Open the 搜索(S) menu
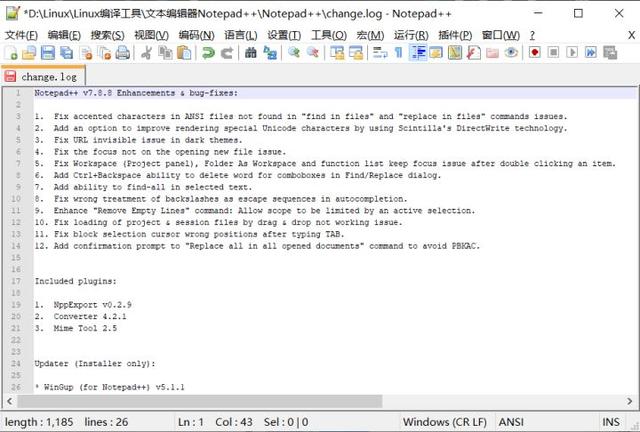This screenshot has width=640, height=432. (107, 36)
